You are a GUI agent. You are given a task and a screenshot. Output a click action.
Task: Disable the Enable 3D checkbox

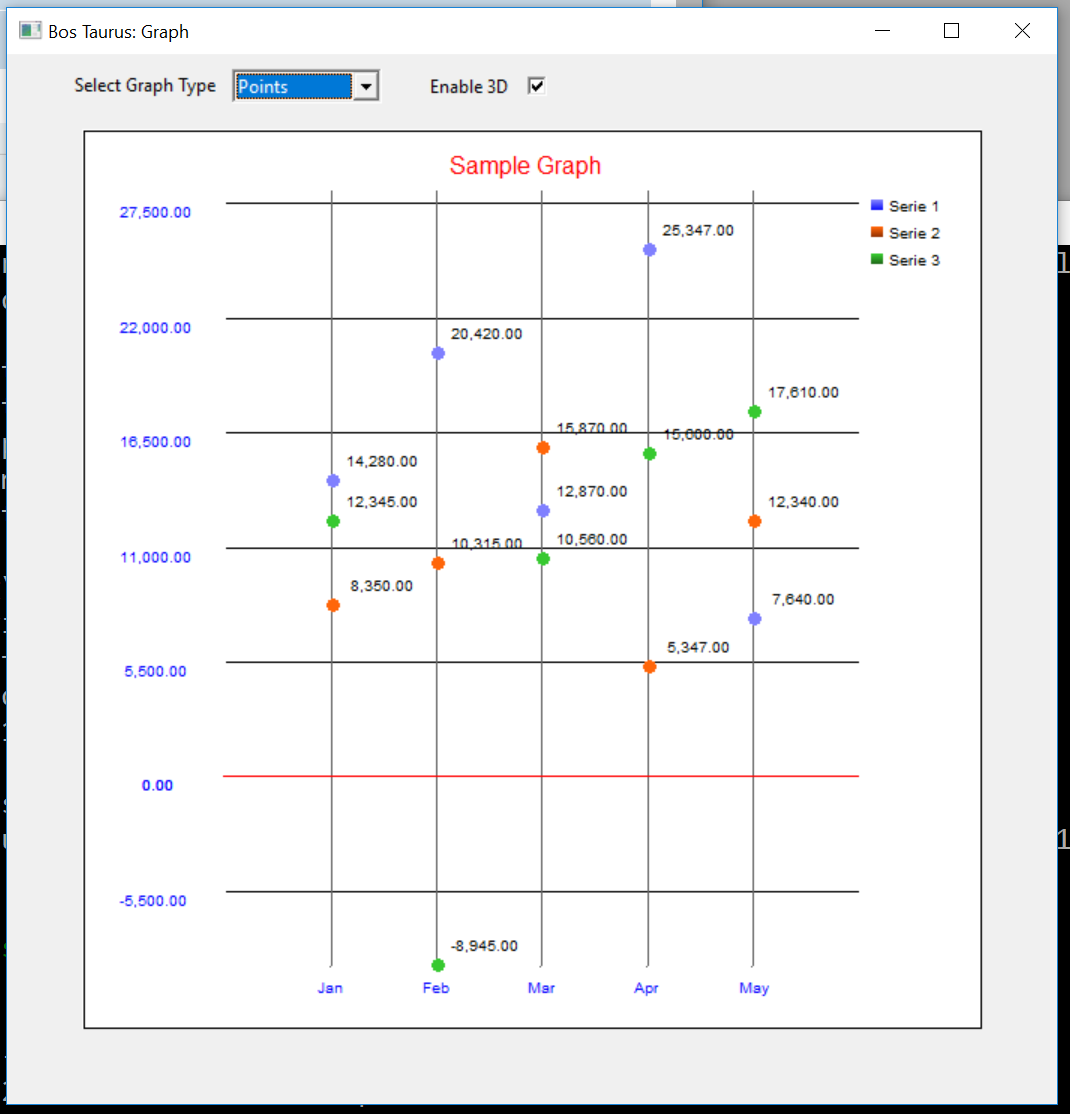(x=537, y=86)
